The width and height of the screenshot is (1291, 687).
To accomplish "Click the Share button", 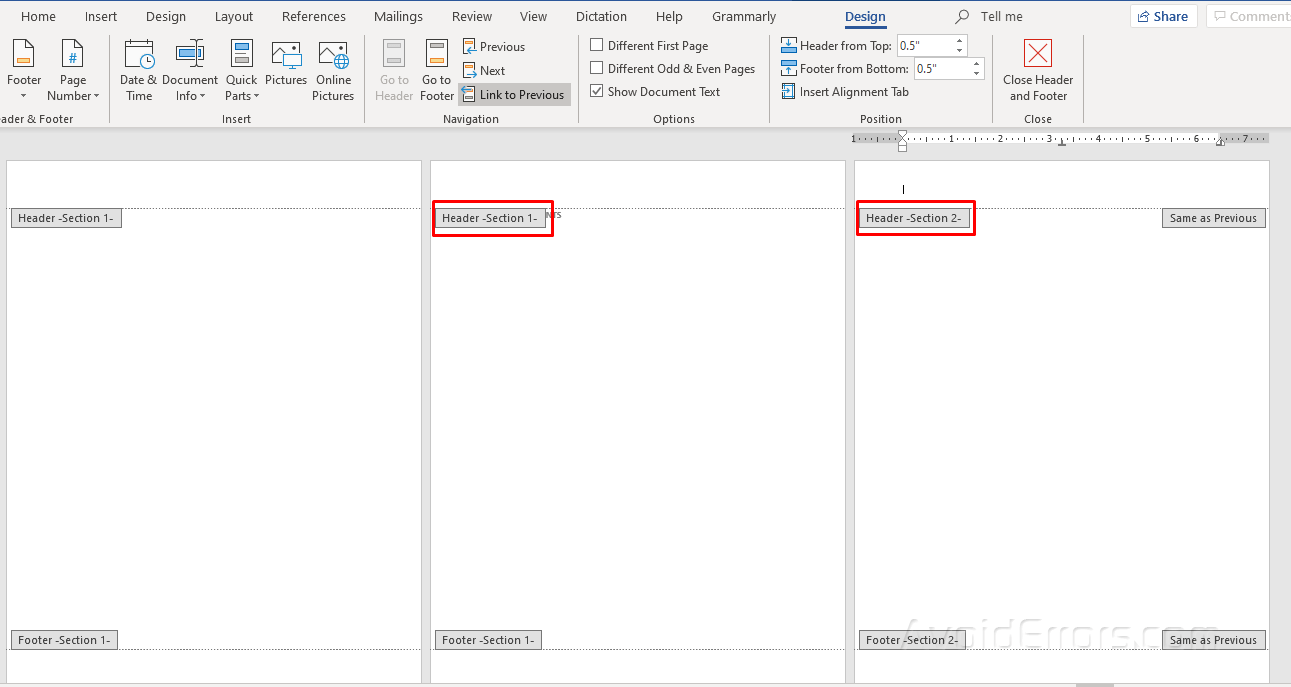I will 1163,16.
